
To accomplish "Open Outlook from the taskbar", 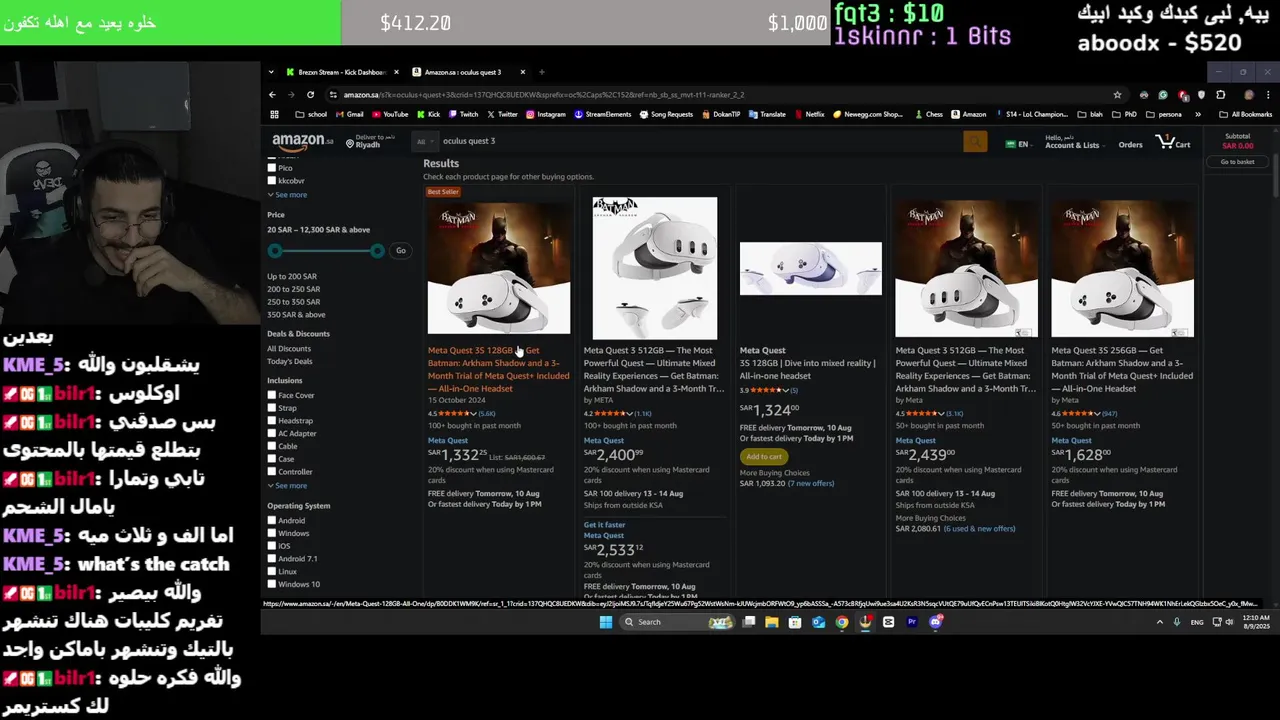I will (818, 622).
